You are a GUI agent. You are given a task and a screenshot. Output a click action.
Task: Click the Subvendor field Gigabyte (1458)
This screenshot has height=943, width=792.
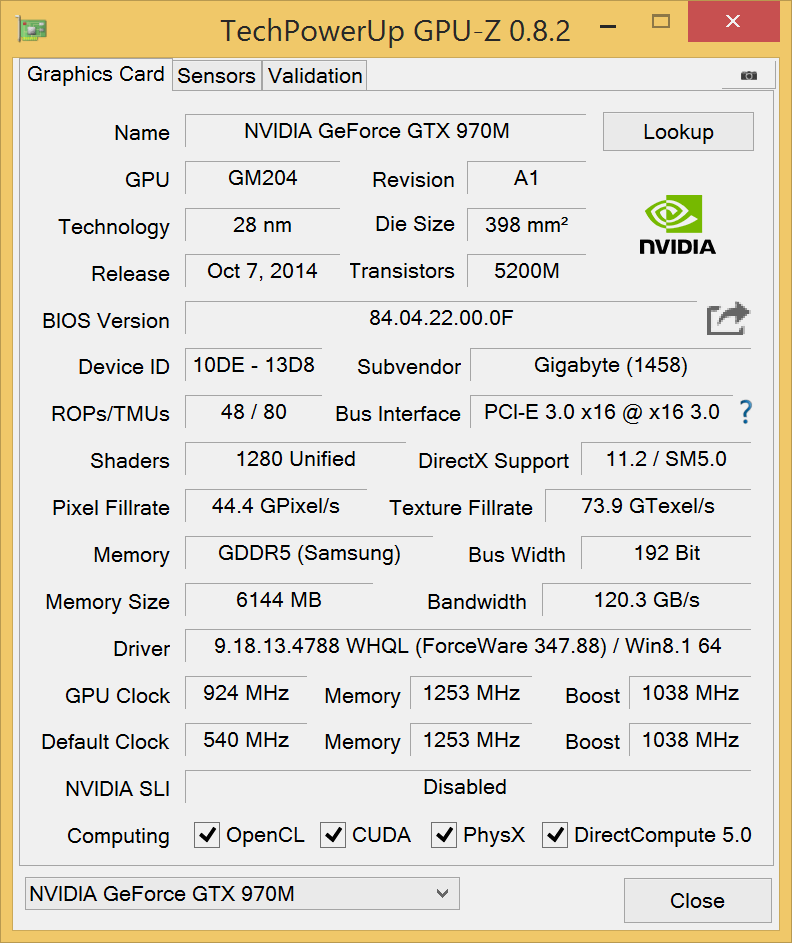click(x=610, y=365)
